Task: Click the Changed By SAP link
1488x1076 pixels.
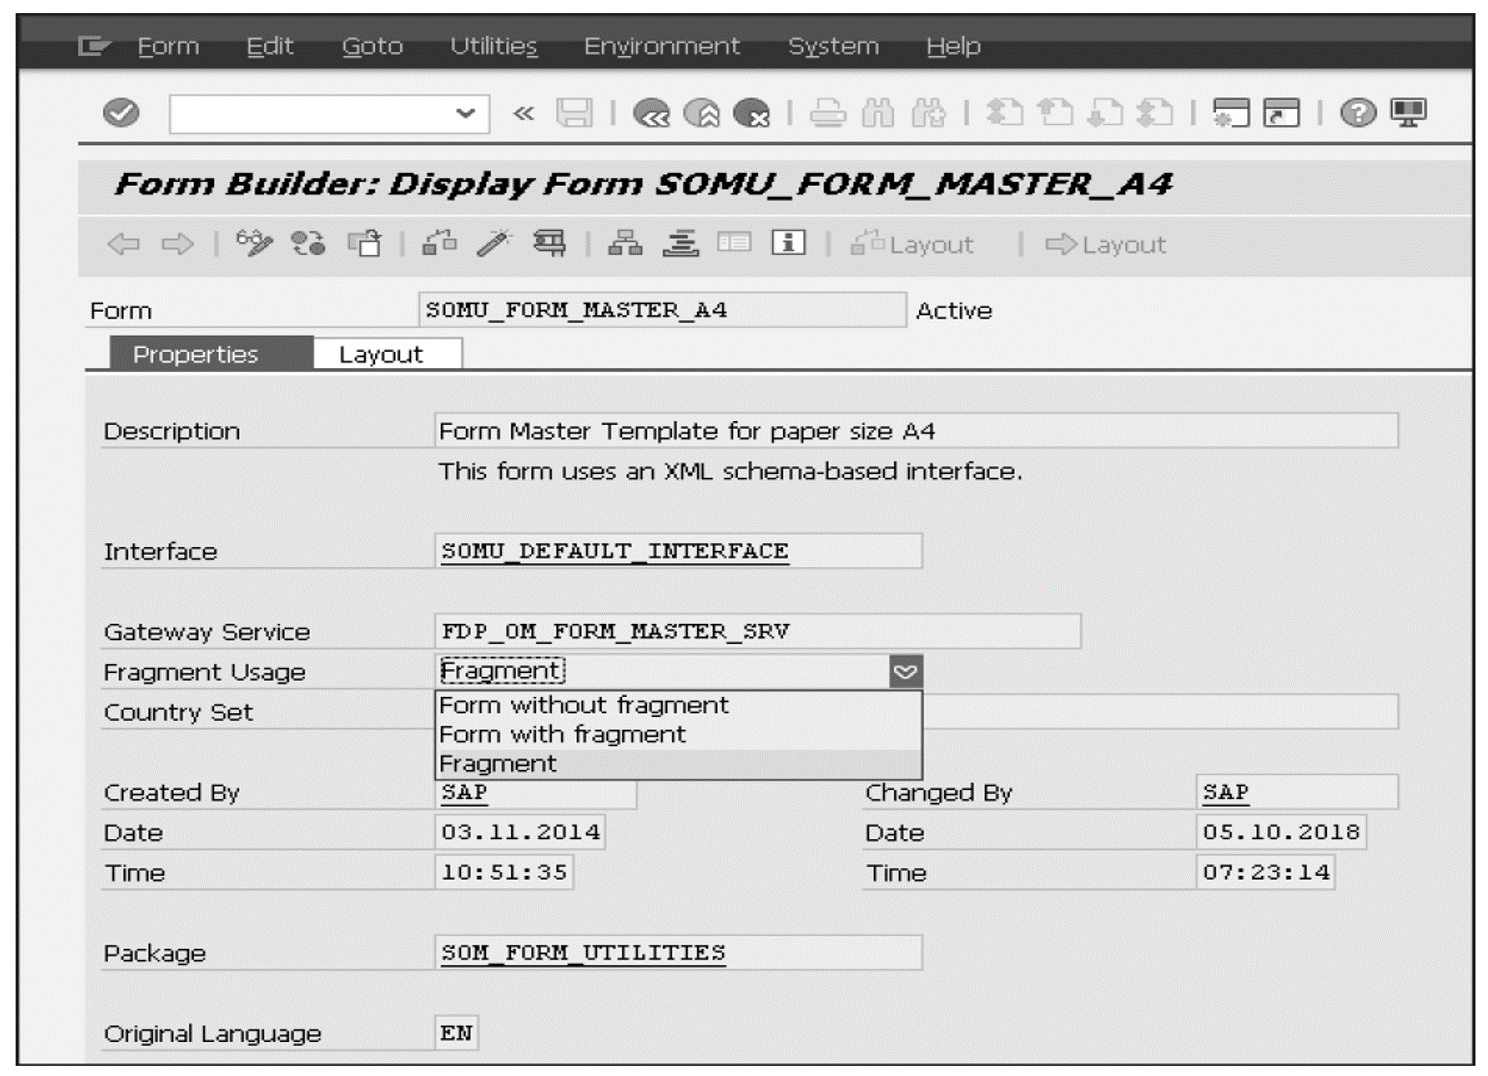Action: [1225, 792]
